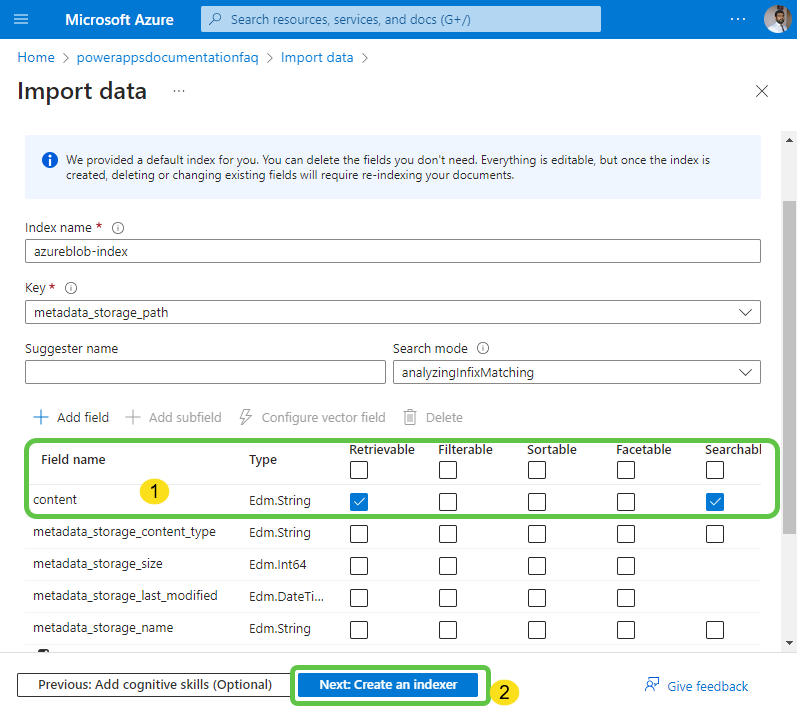Select the content field name
The width and height of the screenshot is (797, 713).
point(55,500)
